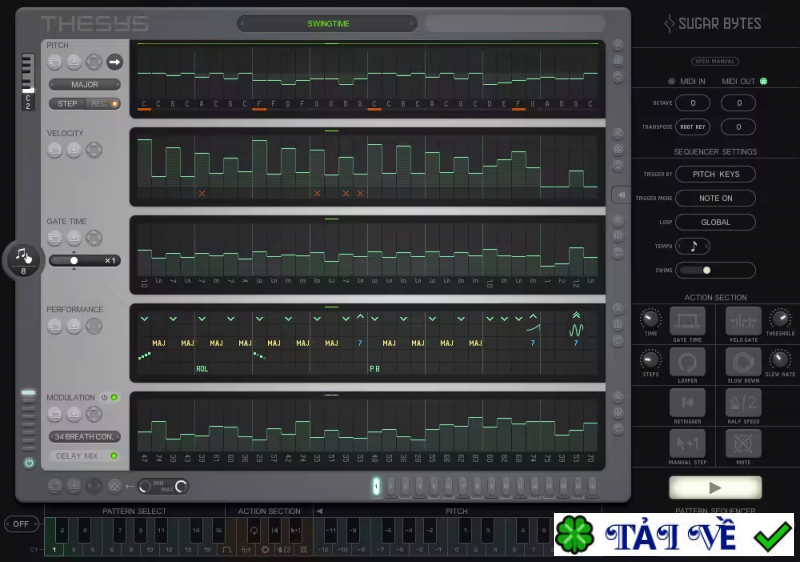Viewport: 800px width, 562px height.
Task: Click the left Octave value field showing 0
Action: pyautogui.click(x=693, y=103)
